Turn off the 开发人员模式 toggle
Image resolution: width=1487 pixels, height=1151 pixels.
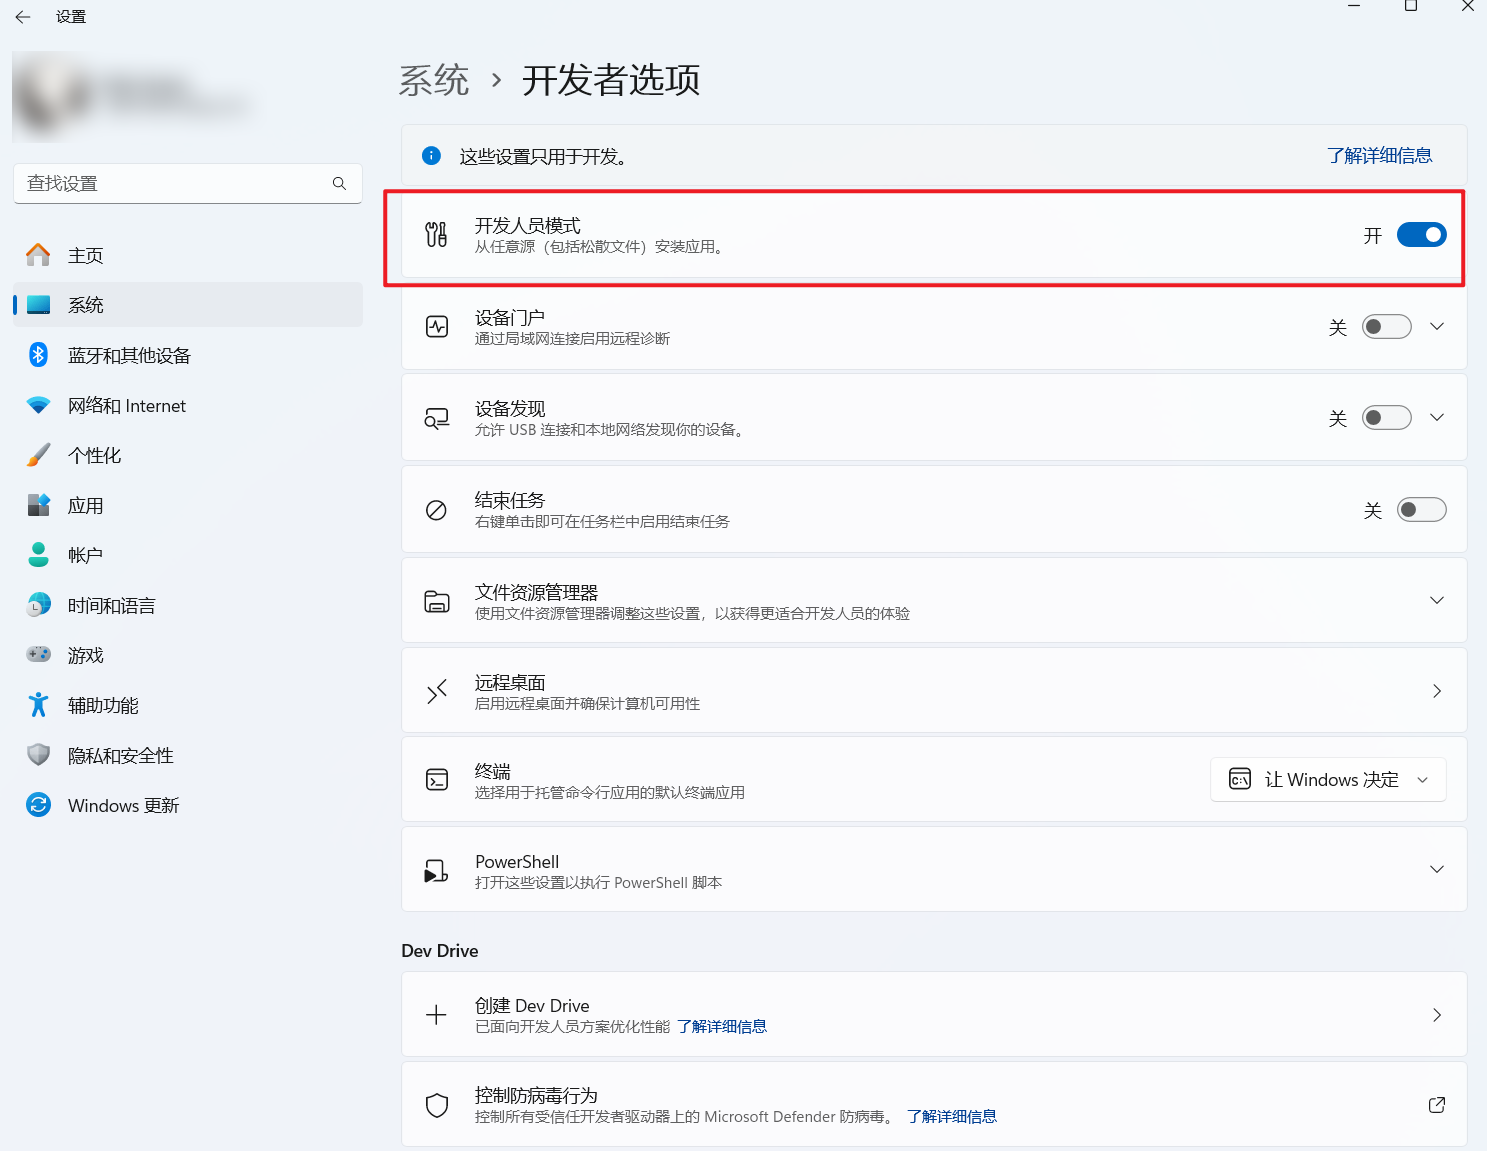click(1421, 235)
